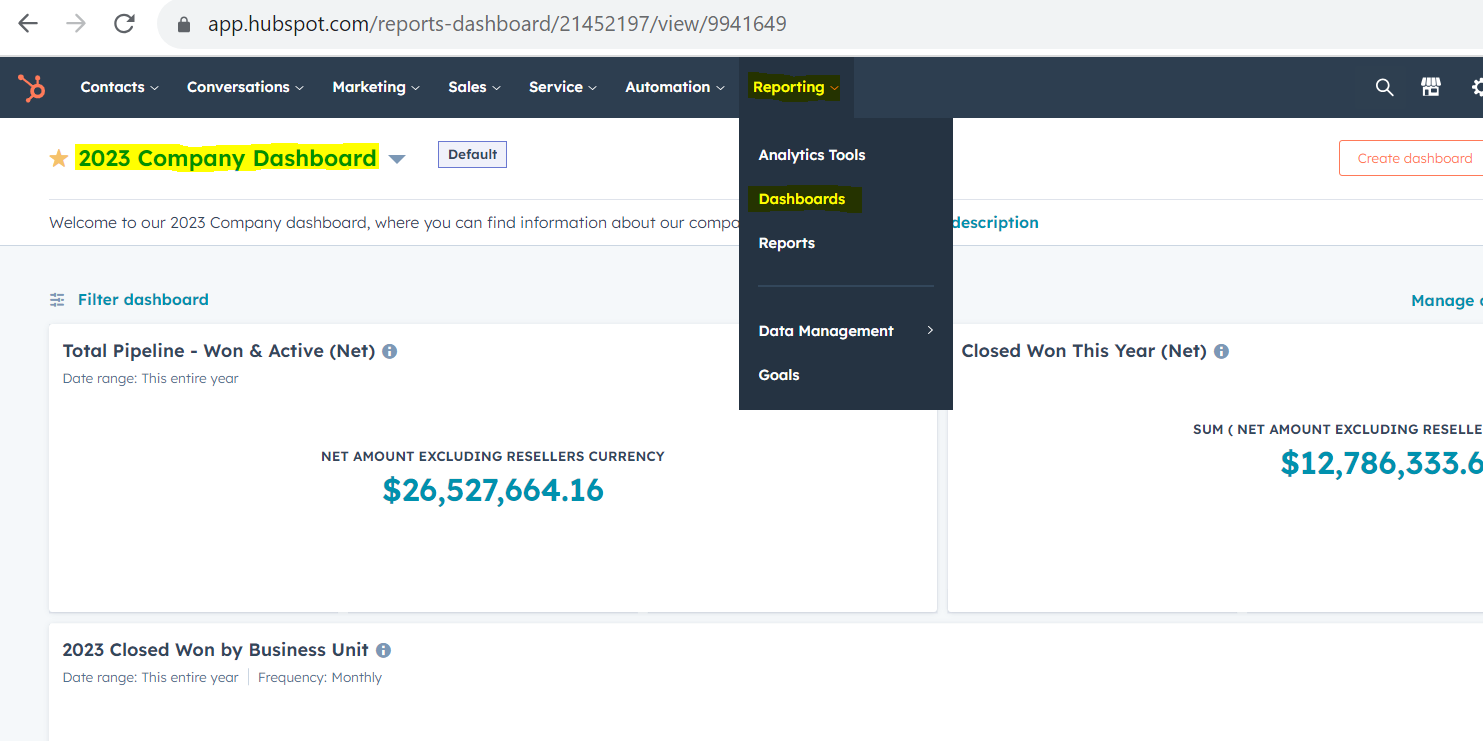Choose Analytics Tools in Reporting menu
Viewport: 1483px width, 741px height.
pyautogui.click(x=811, y=155)
